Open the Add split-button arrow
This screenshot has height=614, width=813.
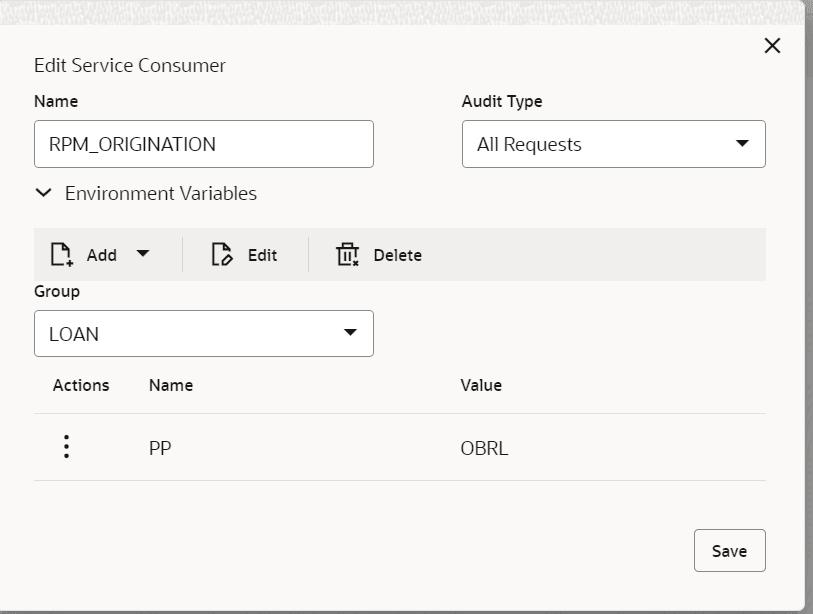click(143, 254)
